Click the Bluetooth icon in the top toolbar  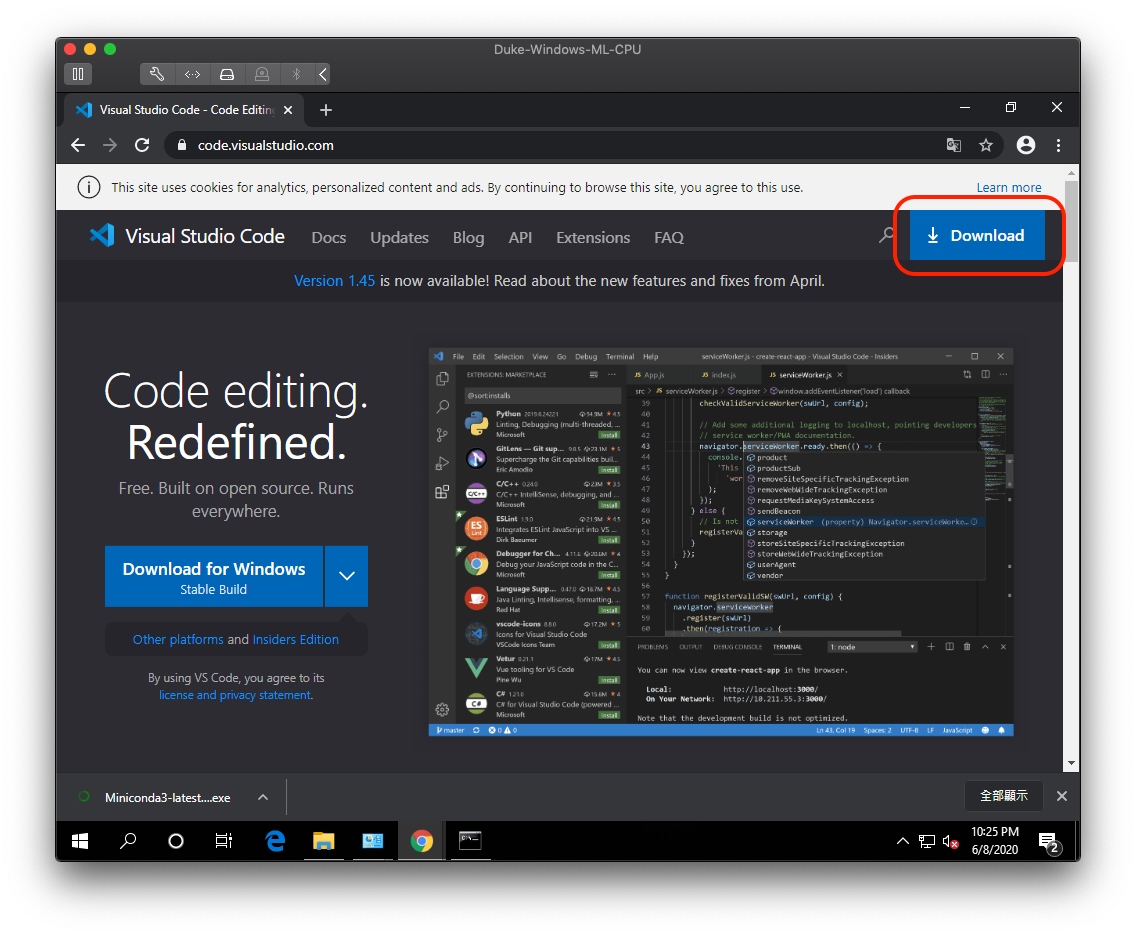click(x=294, y=73)
